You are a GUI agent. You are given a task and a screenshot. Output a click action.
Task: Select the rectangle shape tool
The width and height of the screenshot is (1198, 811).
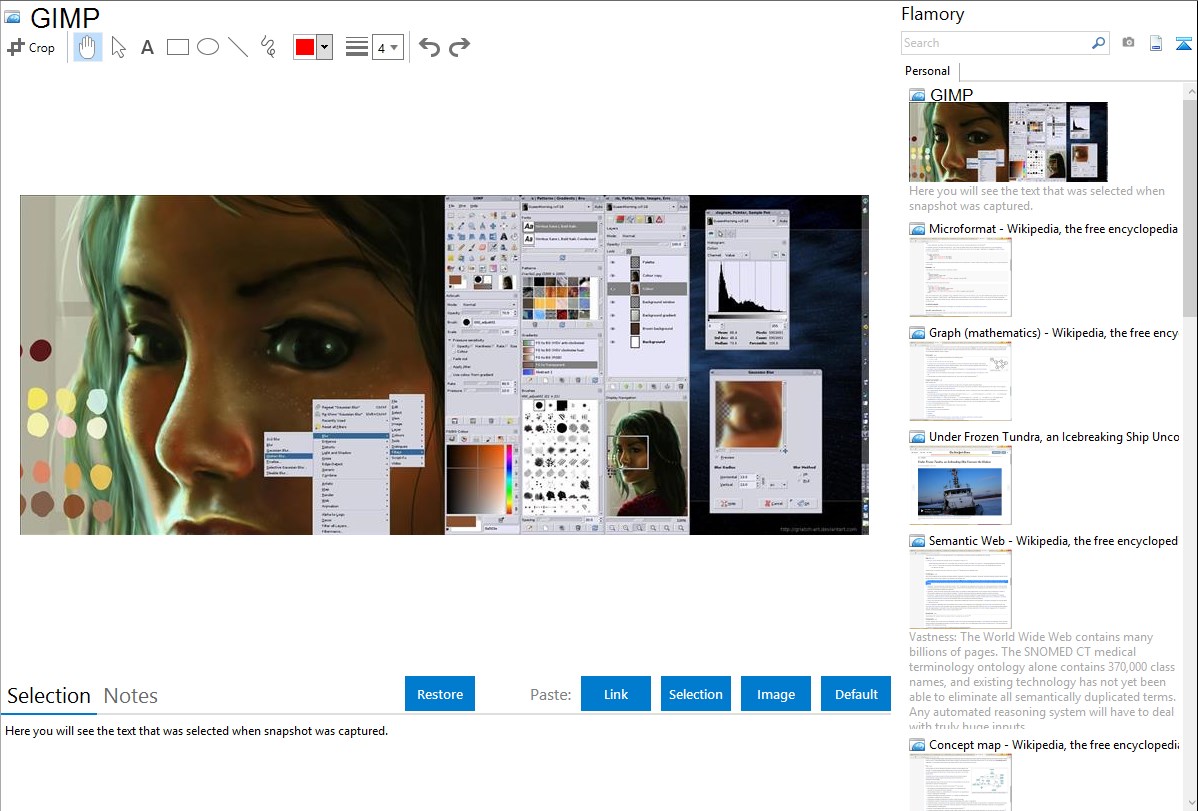[177, 47]
